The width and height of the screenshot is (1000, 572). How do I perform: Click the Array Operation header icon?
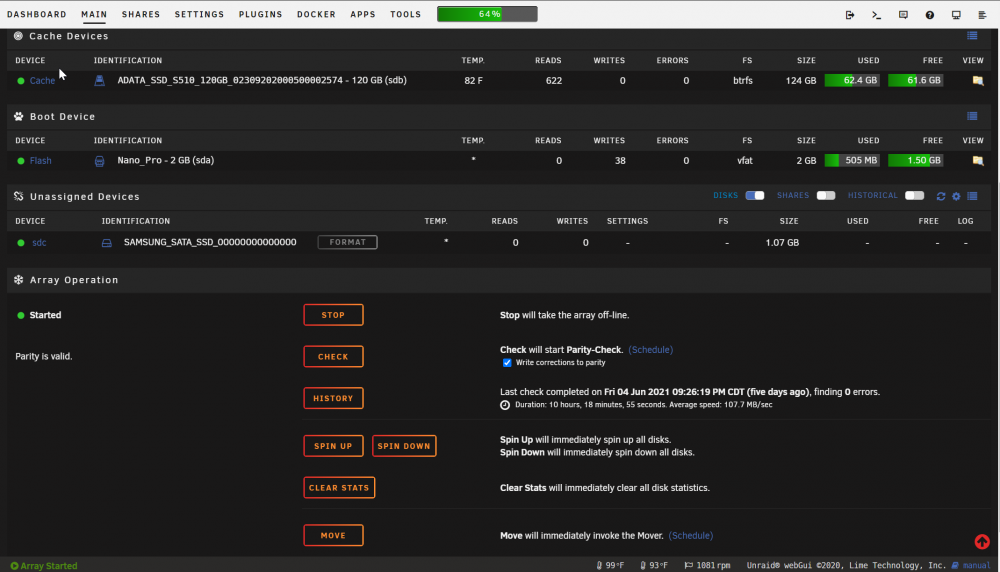18,279
